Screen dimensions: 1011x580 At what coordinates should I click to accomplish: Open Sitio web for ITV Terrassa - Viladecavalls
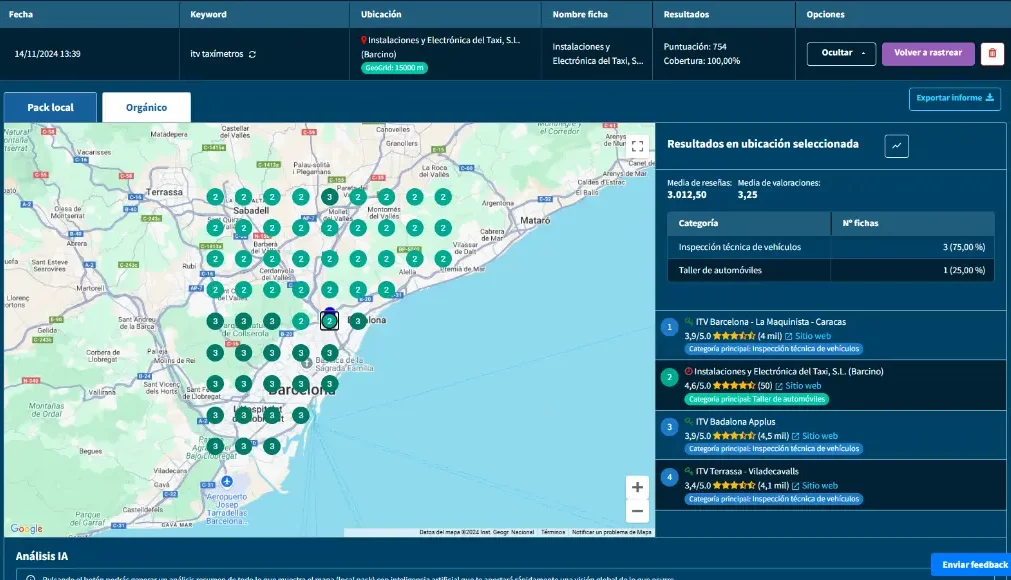pyautogui.click(x=818, y=486)
